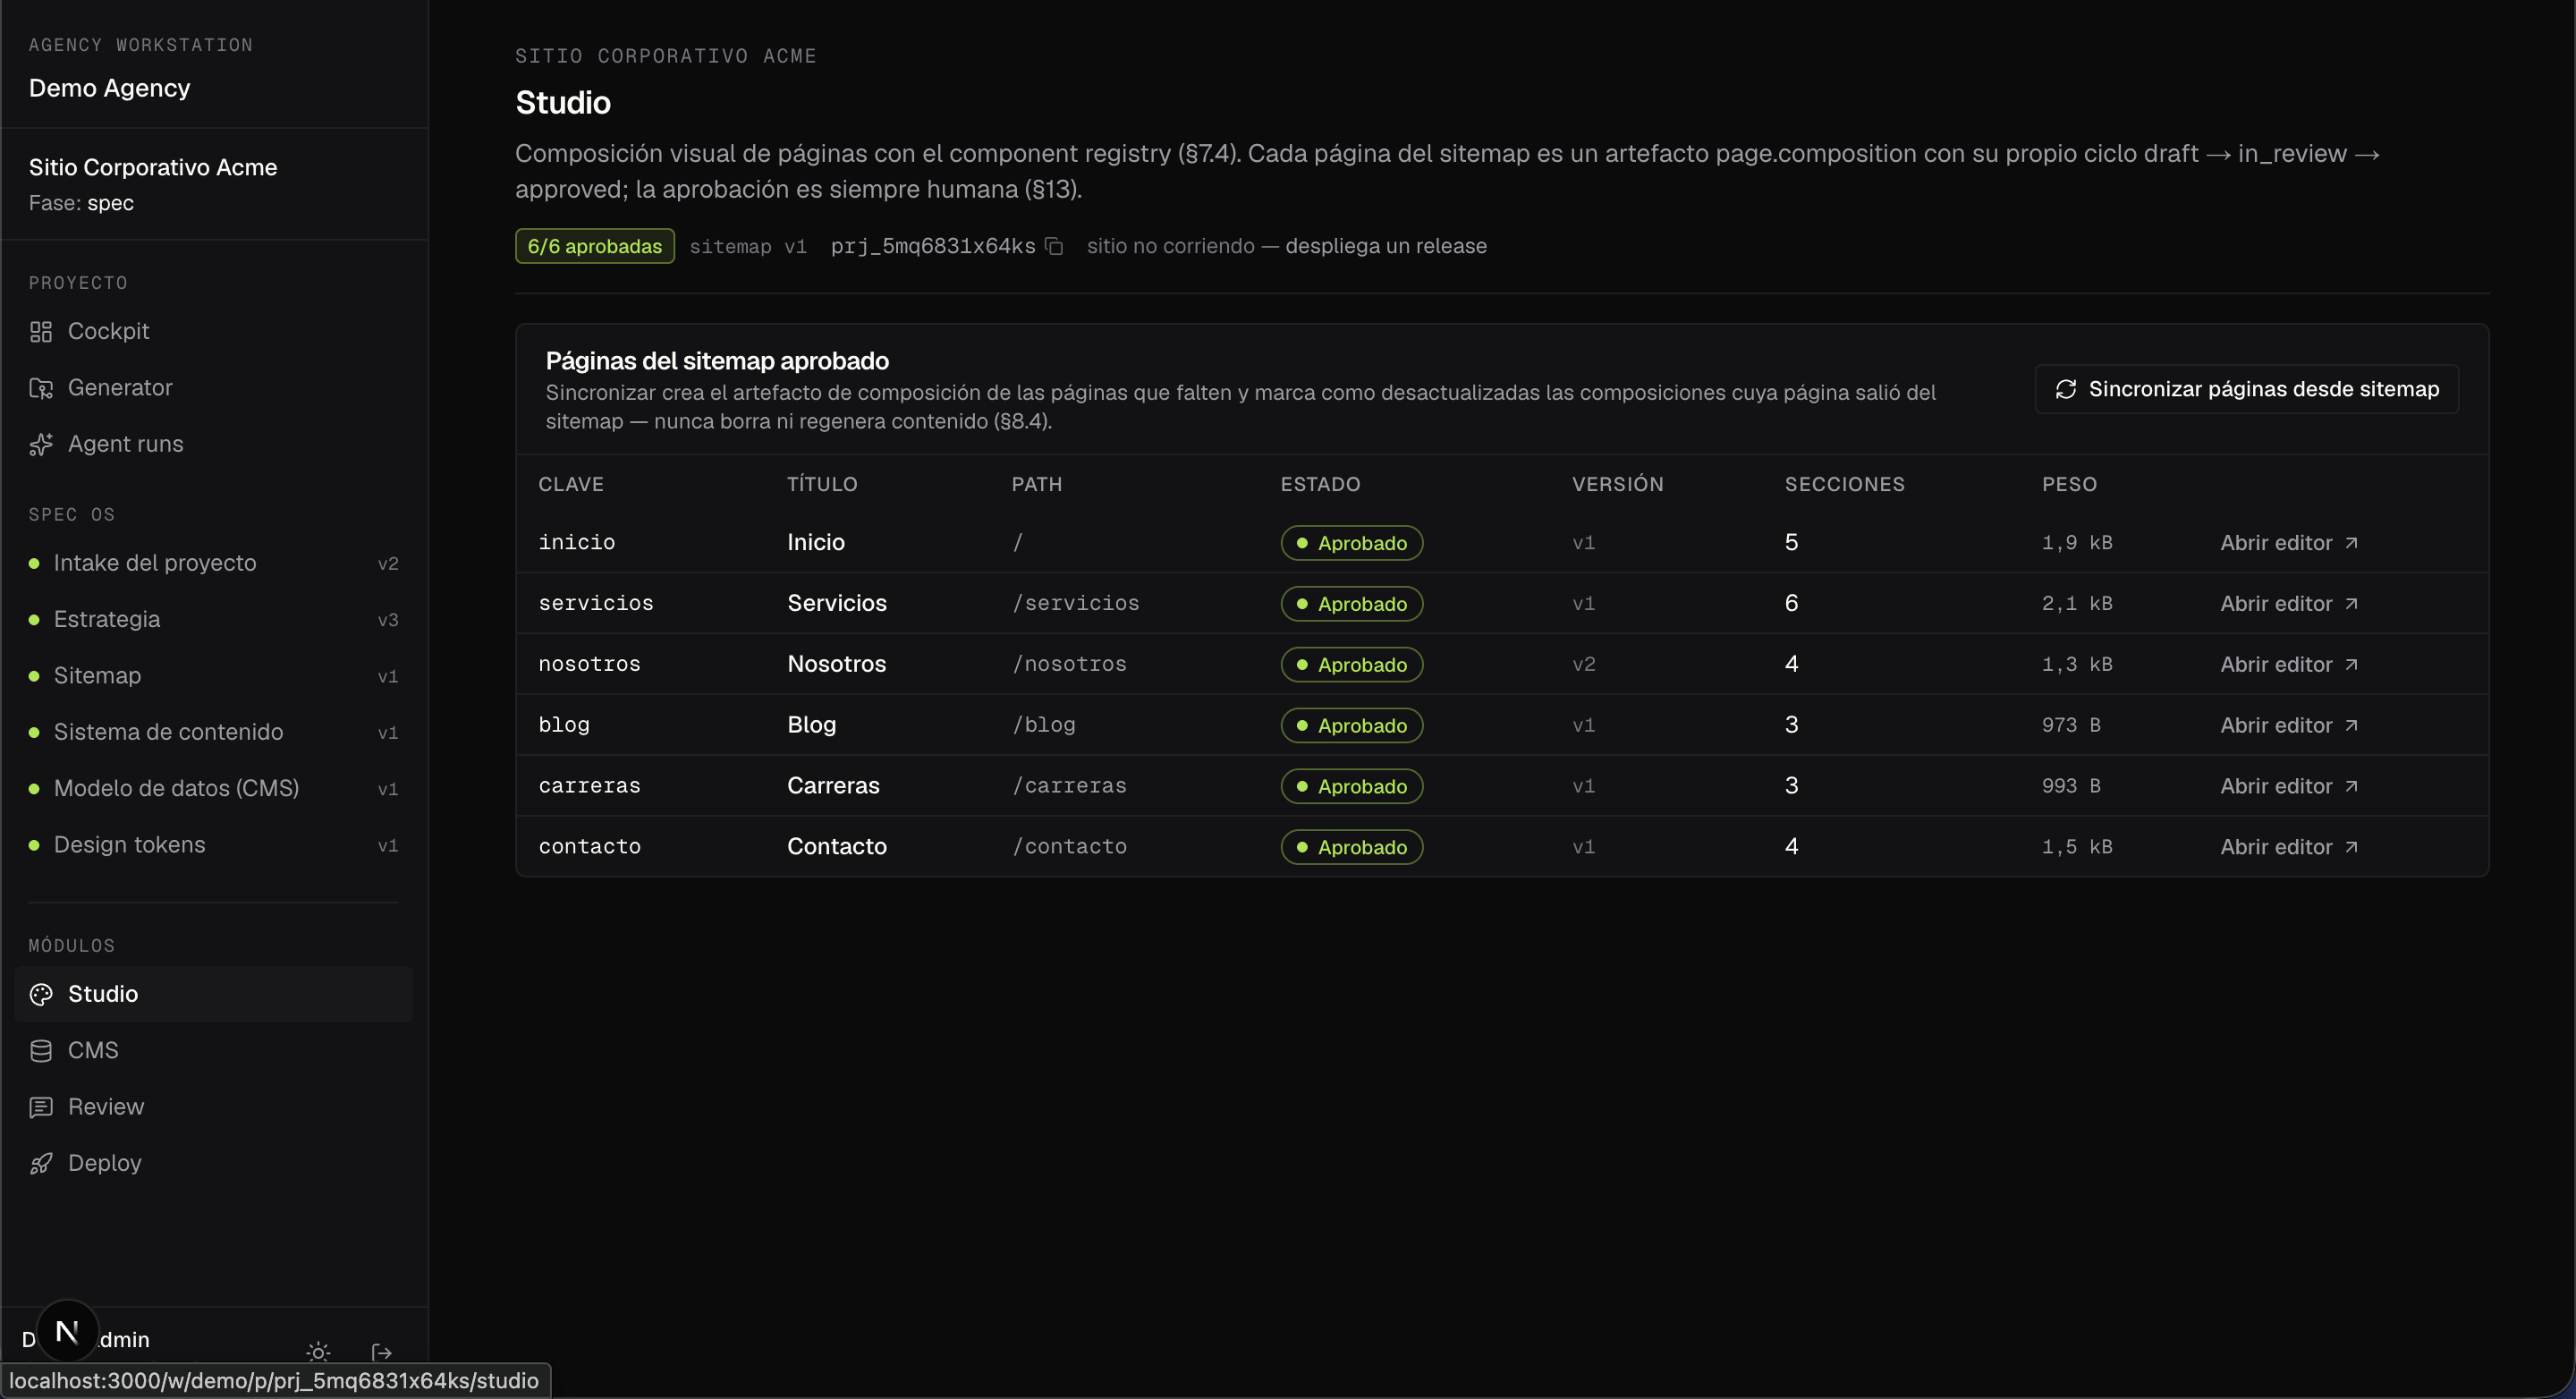2576x1399 pixels.
Task: Click the blog key cell
Action: pyautogui.click(x=564, y=725)
